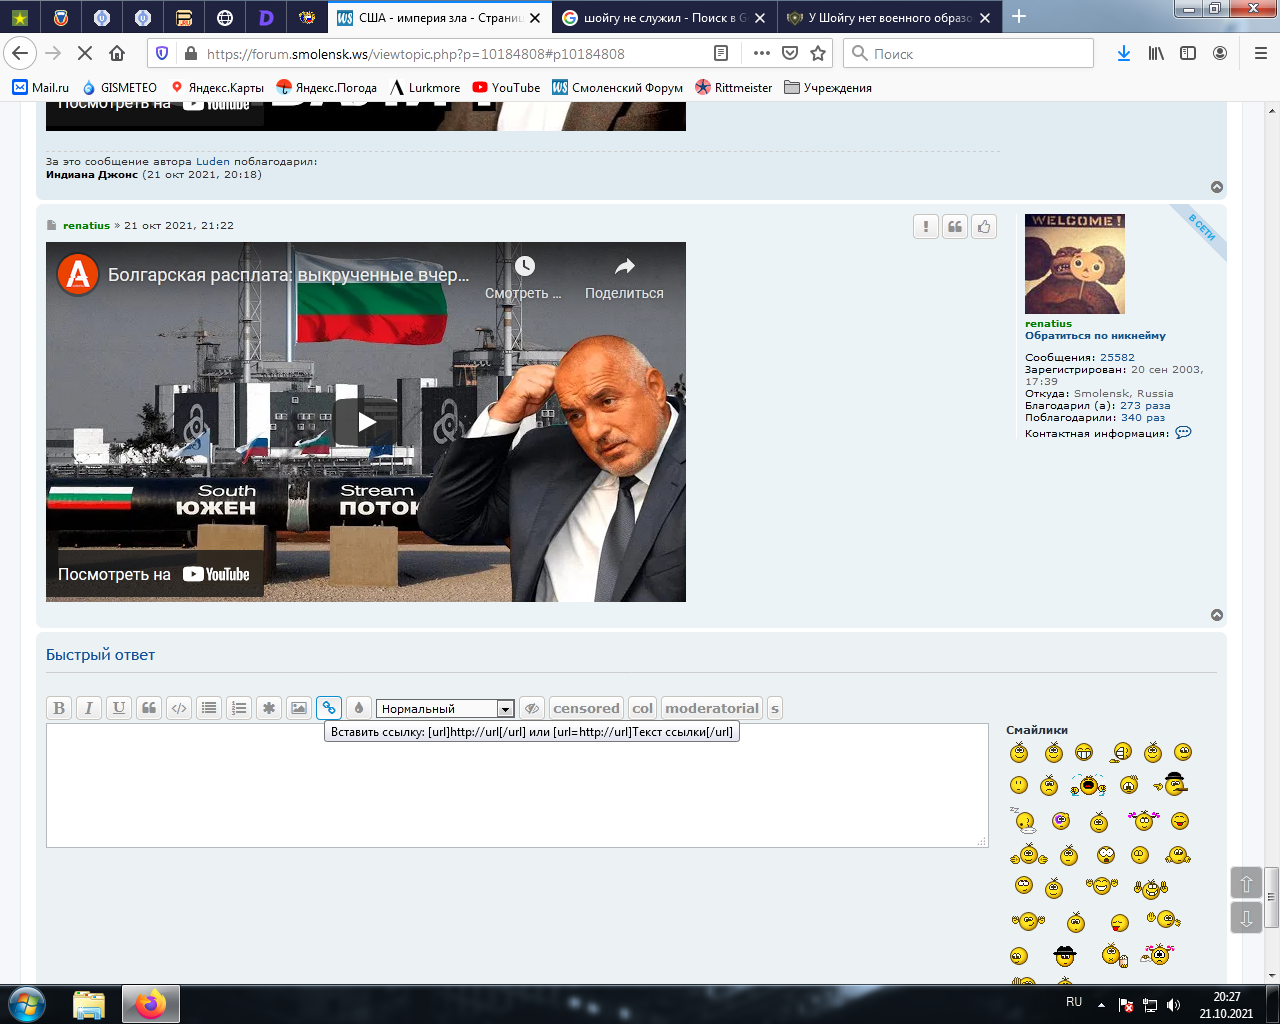Screen dimensions: 1280x1024
Task: Switch input language RU indicator
Action: [x=1074, y=1002]
